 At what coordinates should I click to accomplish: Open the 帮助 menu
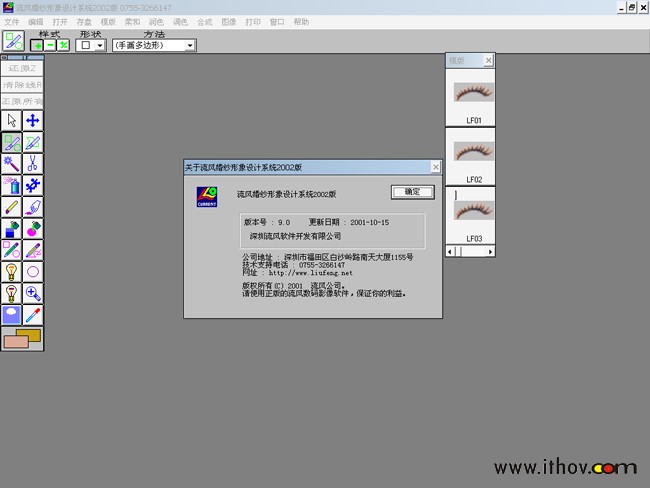coord(301,22)
